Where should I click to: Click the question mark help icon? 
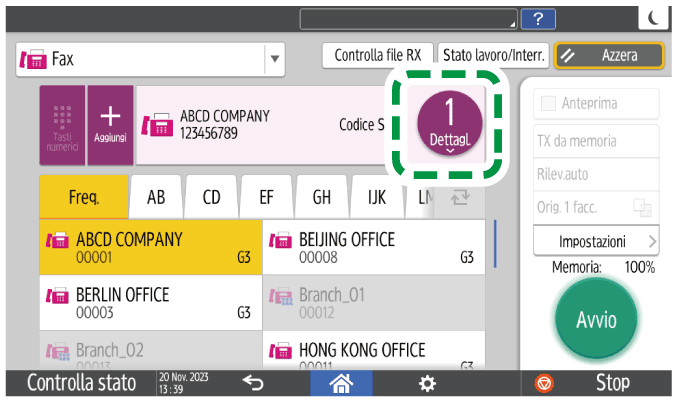point(539,18)
